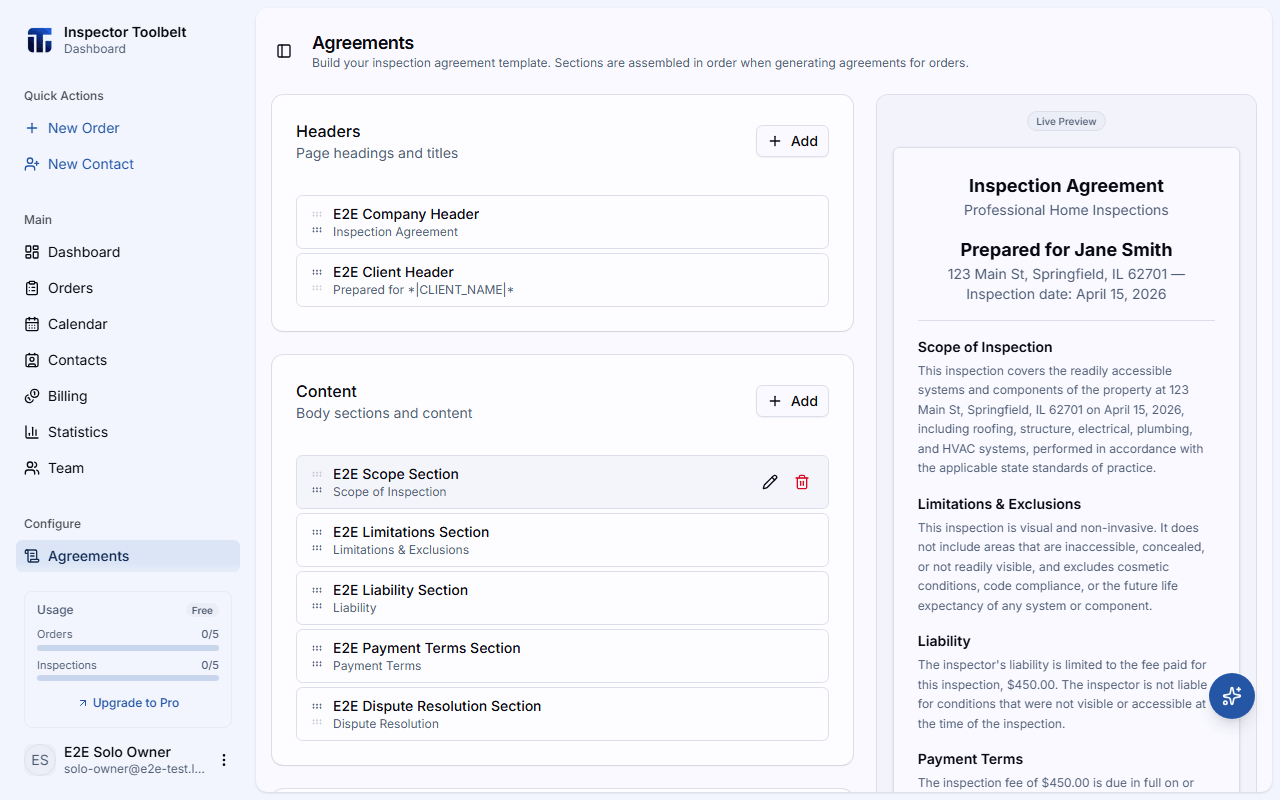Click New Contact quick action
The image size is (1280, 800).
coord(128,164)
